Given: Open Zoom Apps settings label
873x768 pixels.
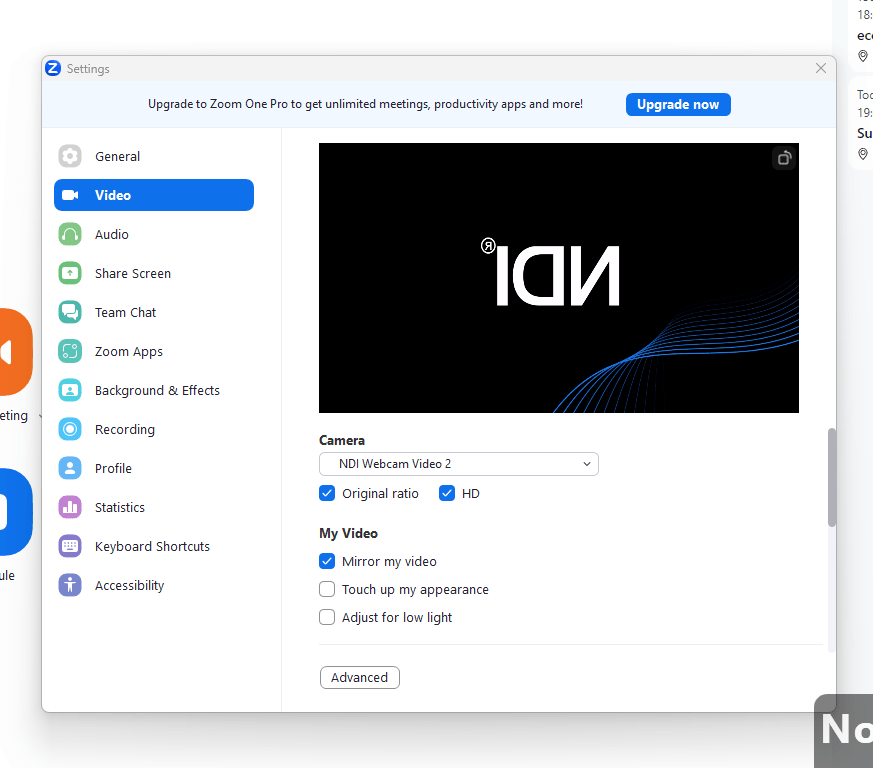Looking at the screenshot, I should [129, 352].
